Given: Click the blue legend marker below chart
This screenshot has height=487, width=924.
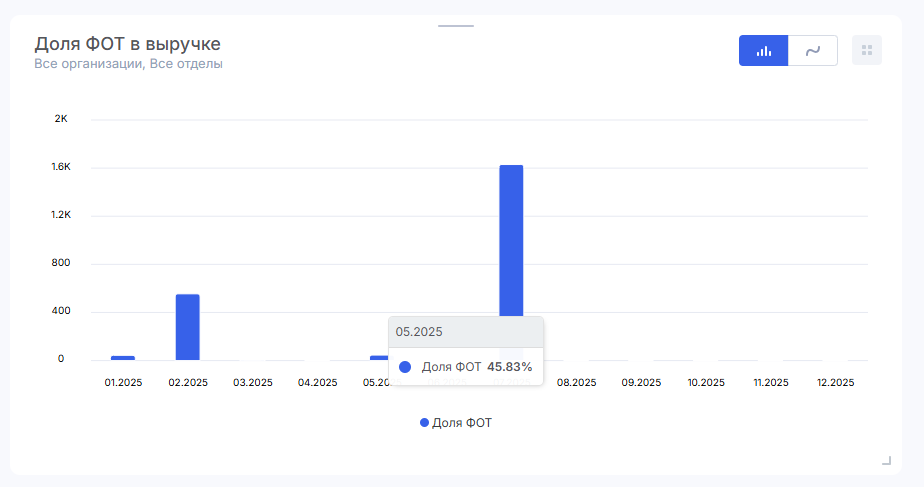Looking at the screenshot, I should [424, 423].
